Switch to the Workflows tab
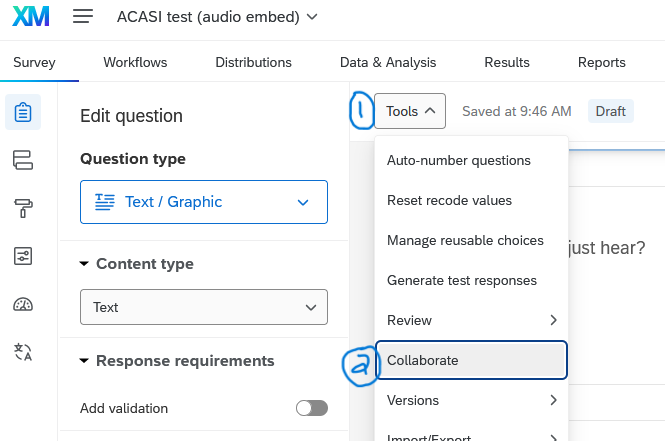Viewport: 665px width, 441px height. 135,63
